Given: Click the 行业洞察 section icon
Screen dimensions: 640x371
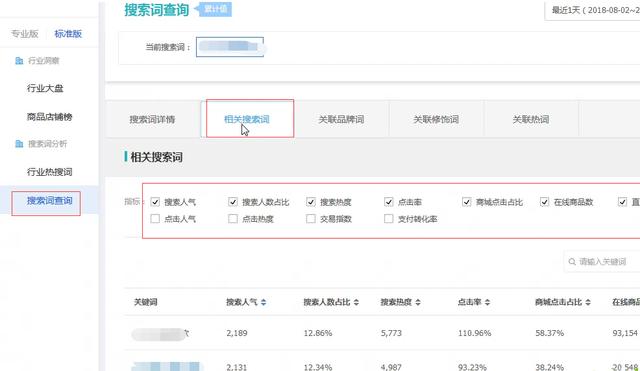Looking at the screenshot, I should (x=19, y=61).
